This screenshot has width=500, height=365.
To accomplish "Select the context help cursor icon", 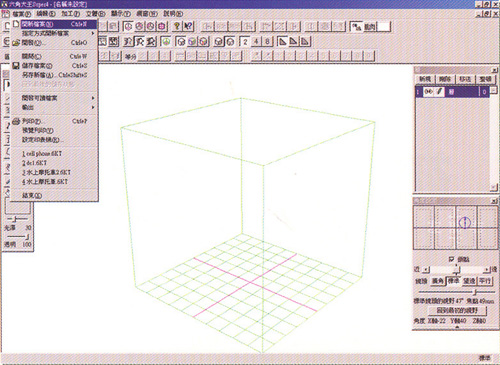I will [188, 26].
